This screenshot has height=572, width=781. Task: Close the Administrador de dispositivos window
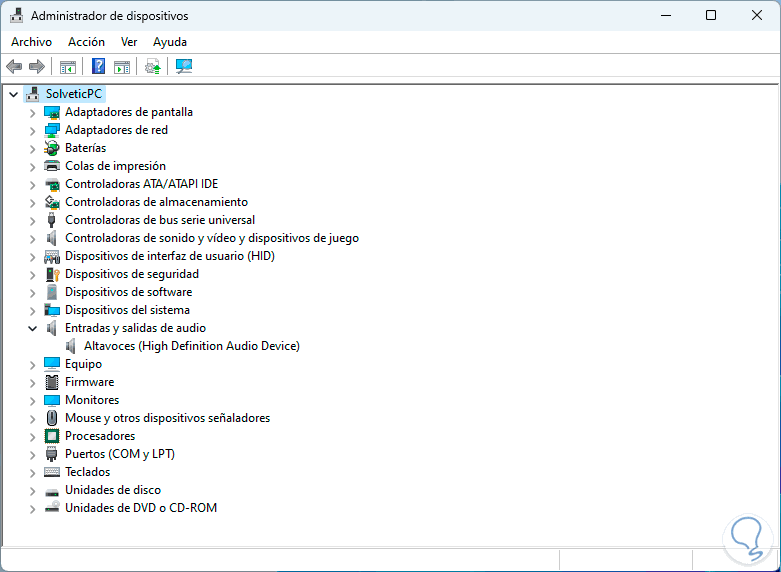pyautogui.click(x=757, y=15)
